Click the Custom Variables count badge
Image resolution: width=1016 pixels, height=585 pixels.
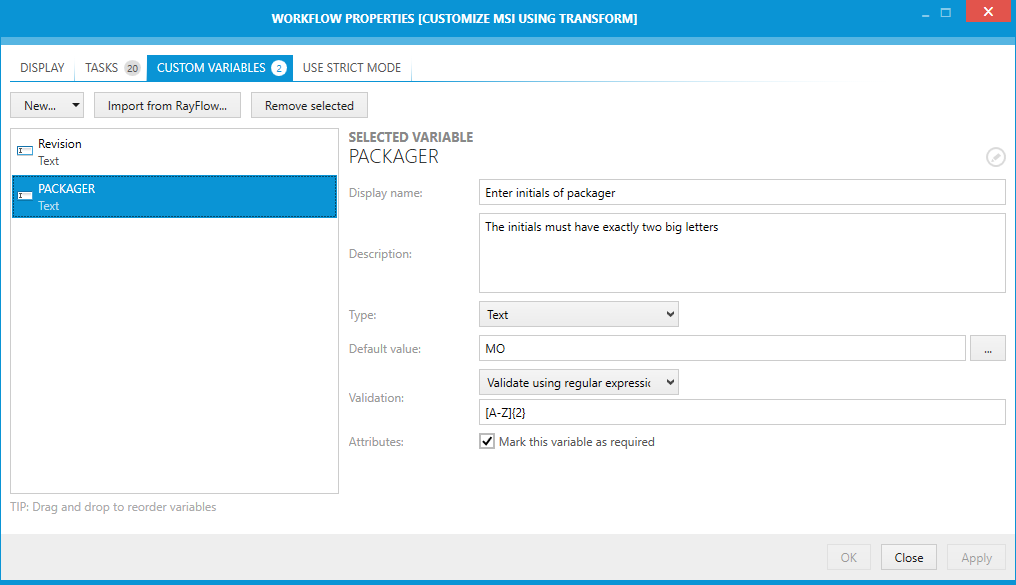(x=278, y=68)
